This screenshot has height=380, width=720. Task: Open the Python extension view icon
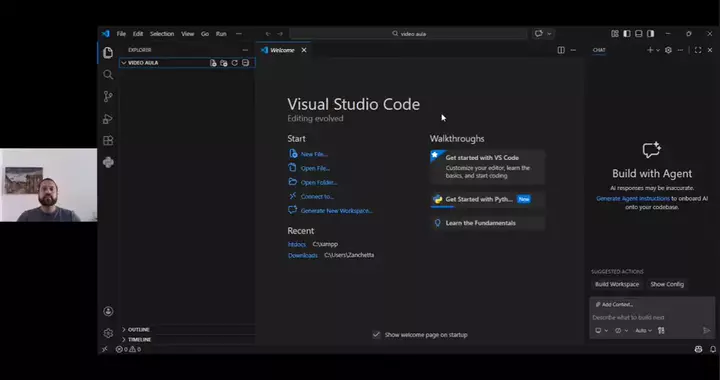pos(108,162)
